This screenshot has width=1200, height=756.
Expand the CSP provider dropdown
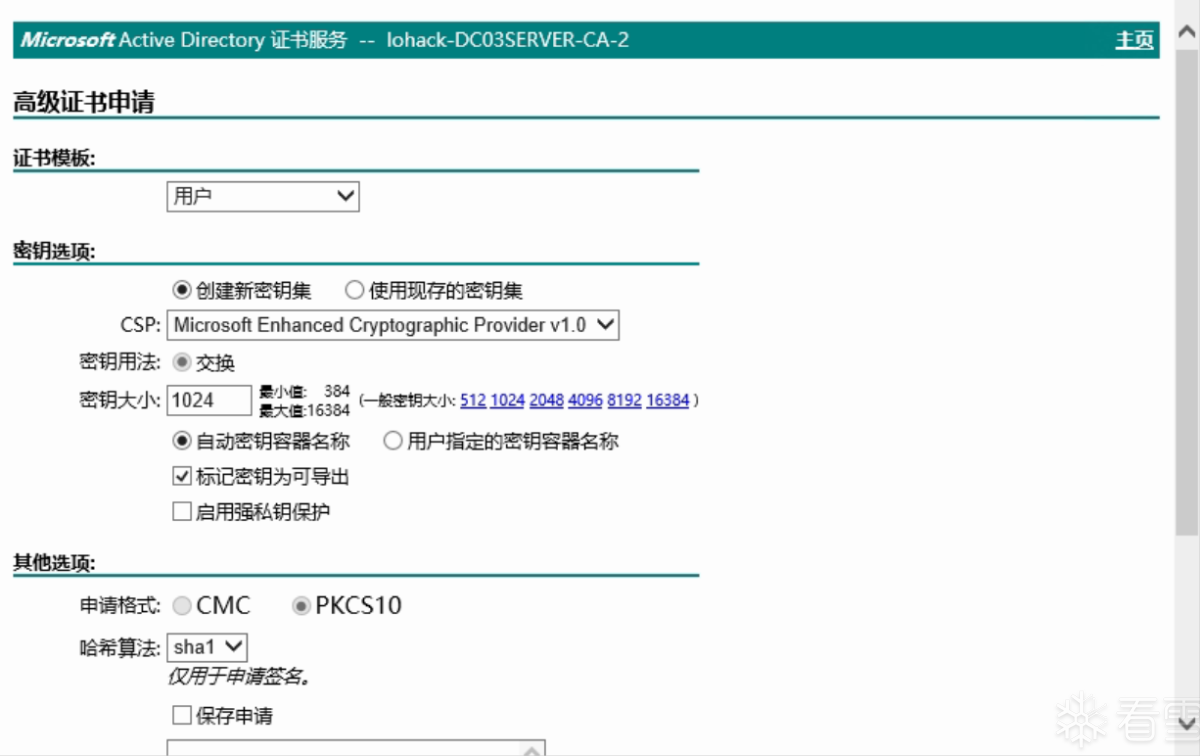393,325
